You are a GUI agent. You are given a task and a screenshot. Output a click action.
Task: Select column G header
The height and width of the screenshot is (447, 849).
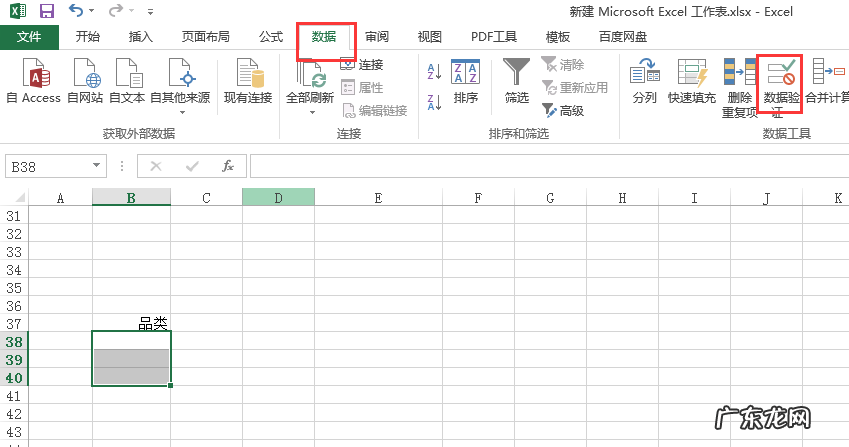click(x=550, y=198)
